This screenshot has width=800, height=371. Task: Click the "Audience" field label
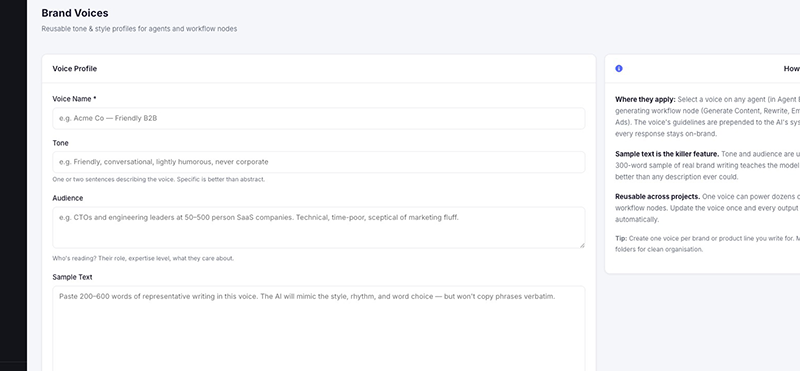(67, 198)
